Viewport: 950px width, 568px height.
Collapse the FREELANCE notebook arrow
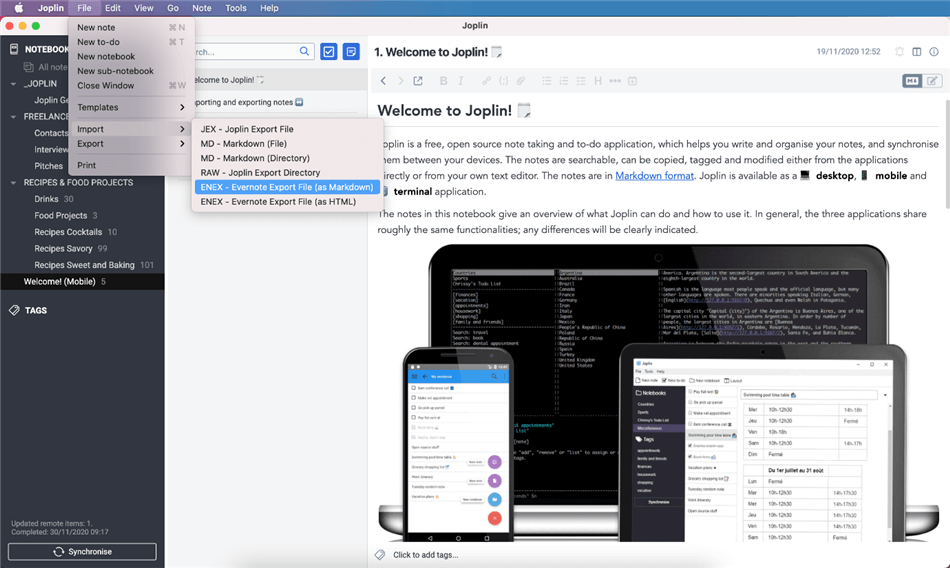(x=13, y=116)
